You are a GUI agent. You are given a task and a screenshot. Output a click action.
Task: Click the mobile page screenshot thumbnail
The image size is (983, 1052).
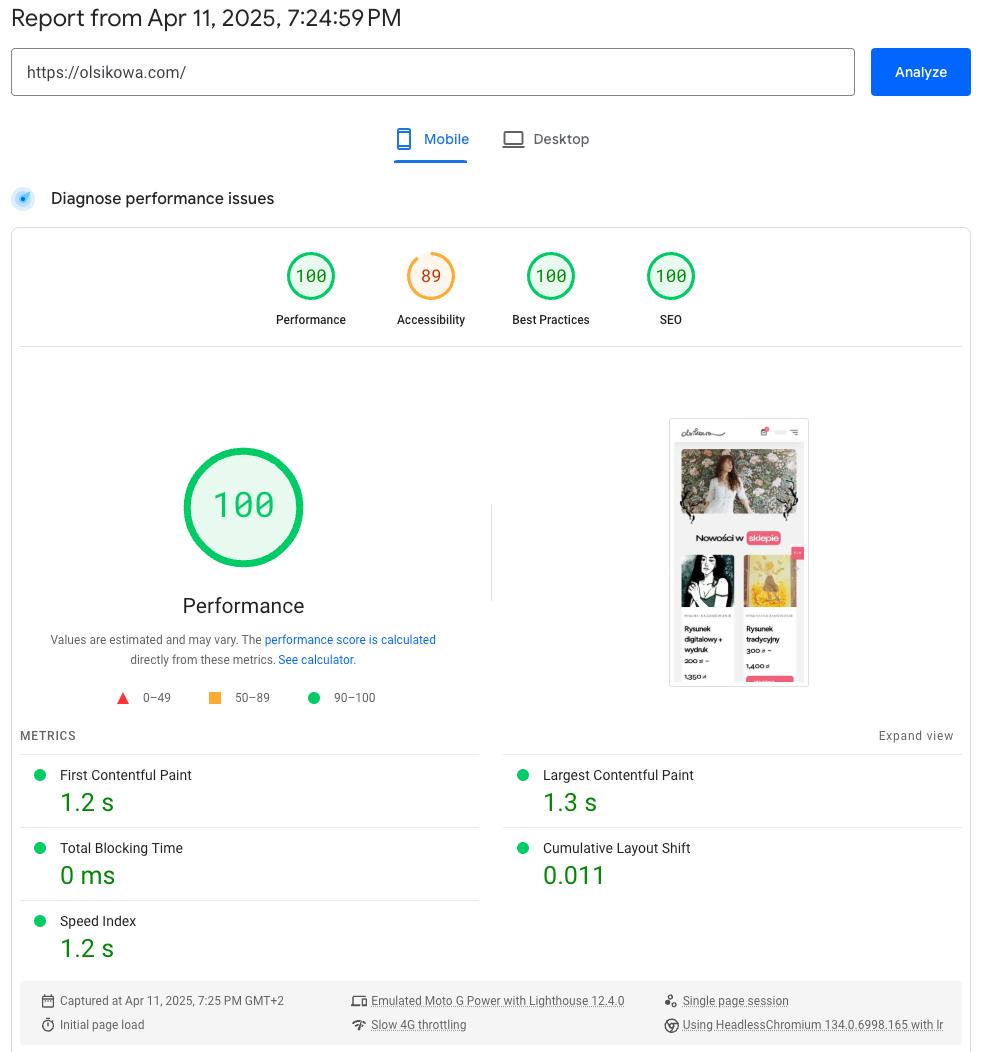(x=738, y=552)
